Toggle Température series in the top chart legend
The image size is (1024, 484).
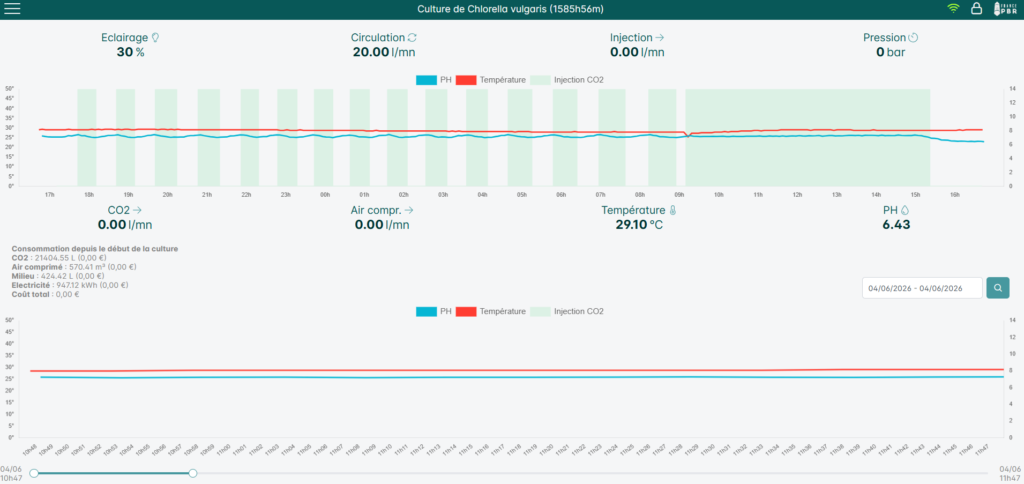pos(490,80)
